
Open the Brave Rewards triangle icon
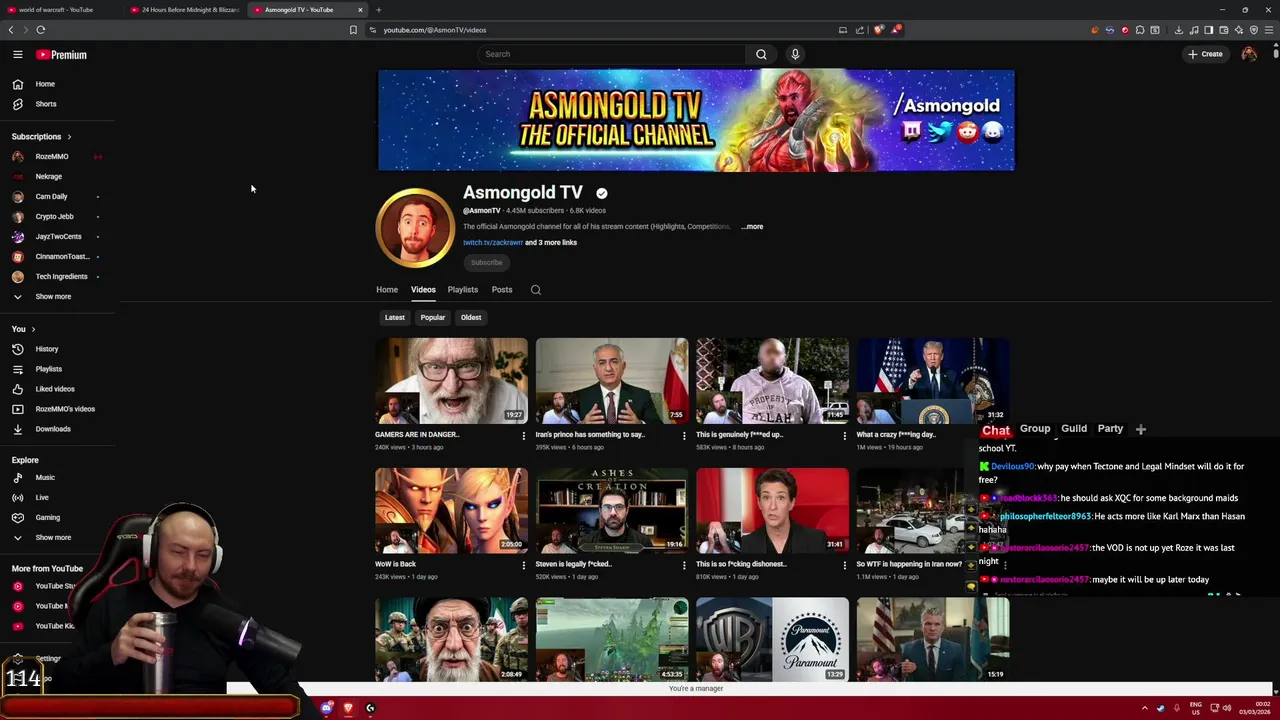(896, 30)
